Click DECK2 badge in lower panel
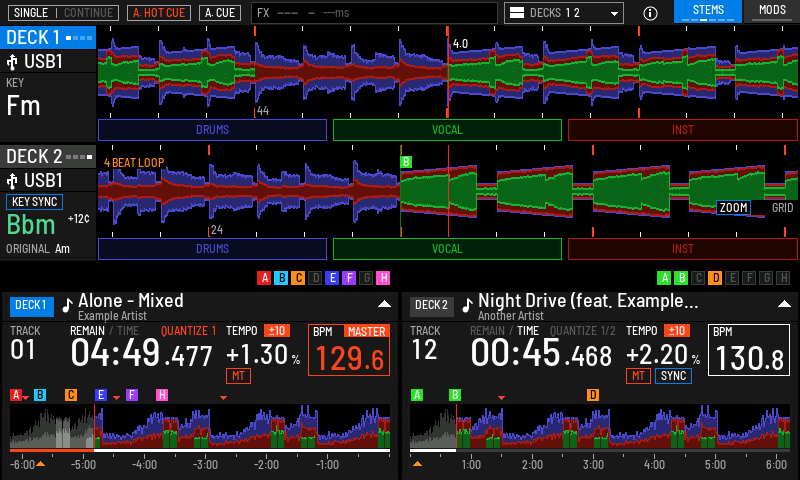The width and height of the screenshot is (800, 480). click(x=432, y=306)
